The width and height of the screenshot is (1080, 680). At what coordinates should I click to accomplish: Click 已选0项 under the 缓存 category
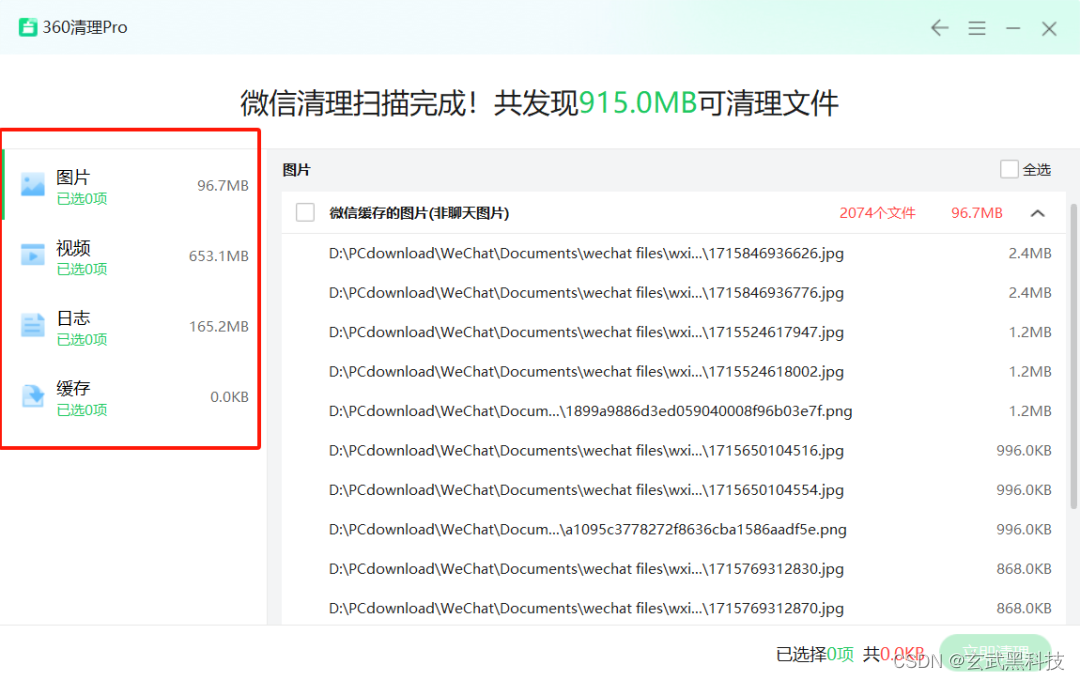pyautogui.click(x=82, y=410)
